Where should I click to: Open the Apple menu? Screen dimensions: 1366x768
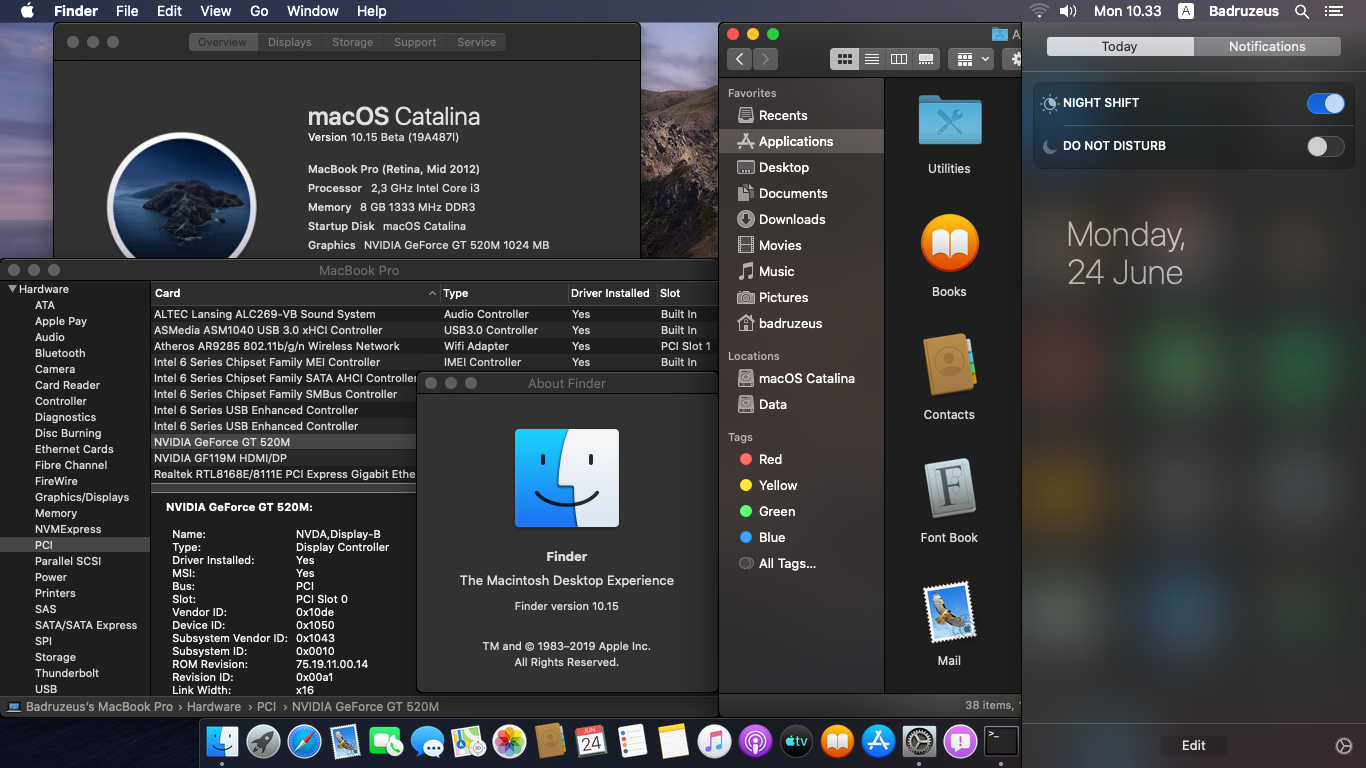27,11
